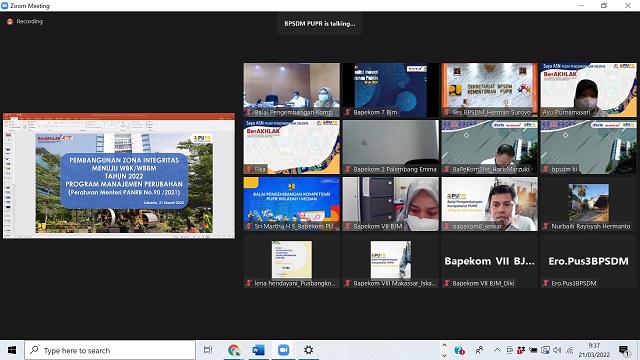The image size is (640, 360).
Task: Select the Sri Martha H S_Bapekom video tile
Action: (291, 204)
